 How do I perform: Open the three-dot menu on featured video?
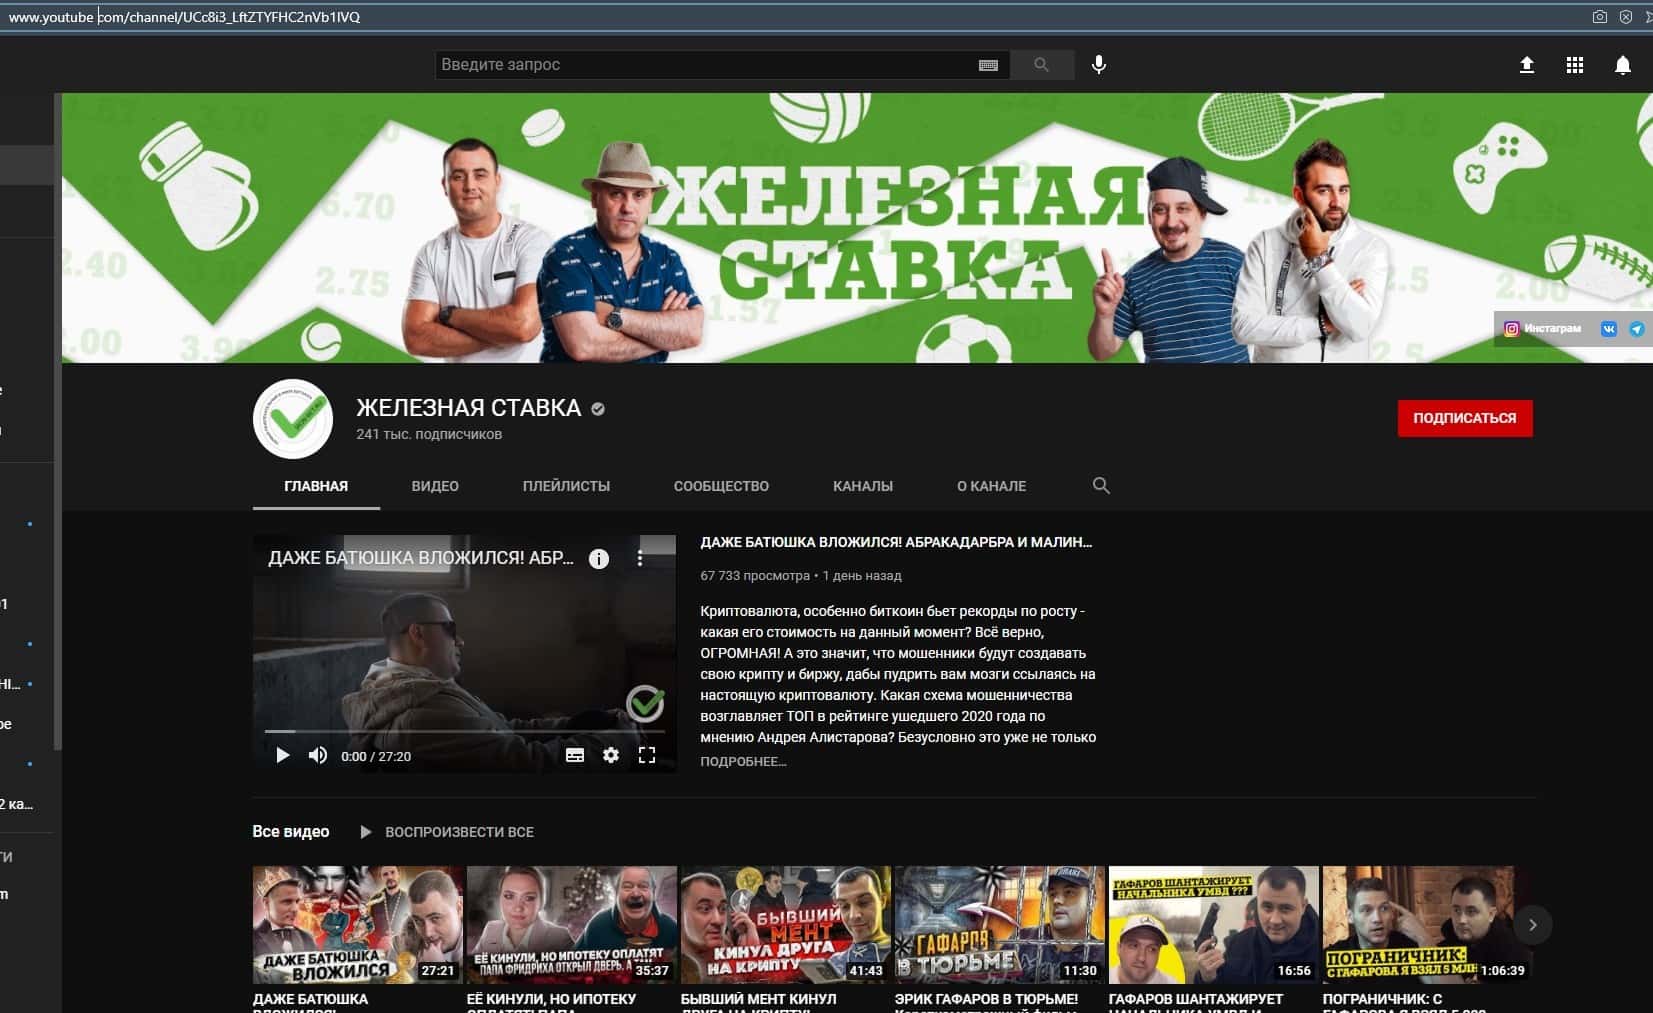point(640,559)
